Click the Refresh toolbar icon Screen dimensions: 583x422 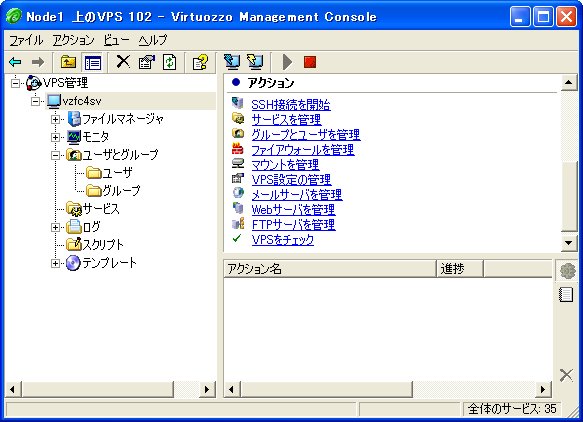pos(170,62)
